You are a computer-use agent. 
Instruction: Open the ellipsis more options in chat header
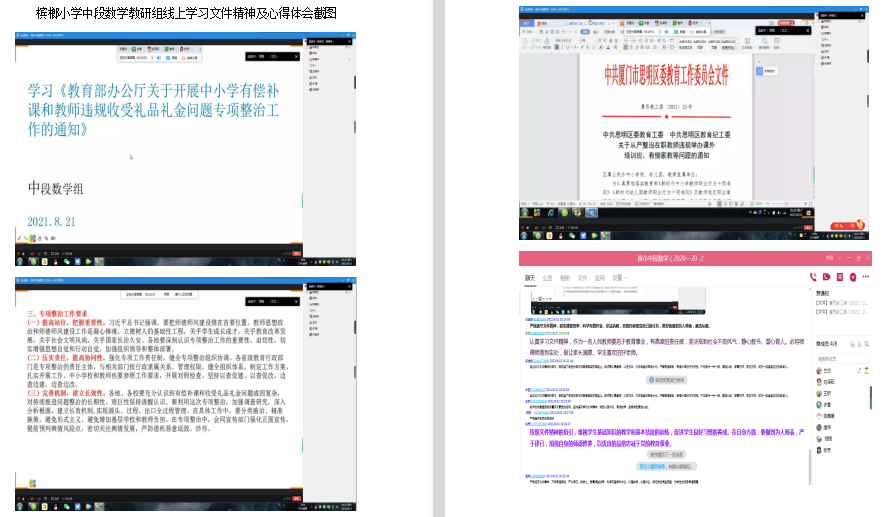pyautogui.click(x=864, y=277)
